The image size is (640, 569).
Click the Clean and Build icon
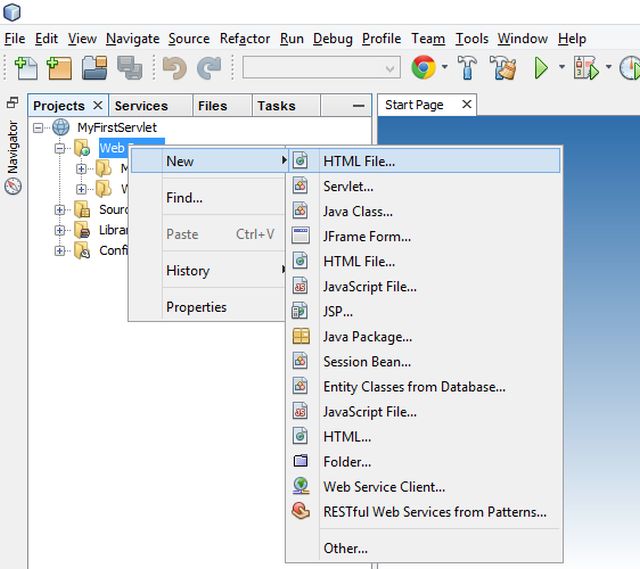tap(503, 67)
